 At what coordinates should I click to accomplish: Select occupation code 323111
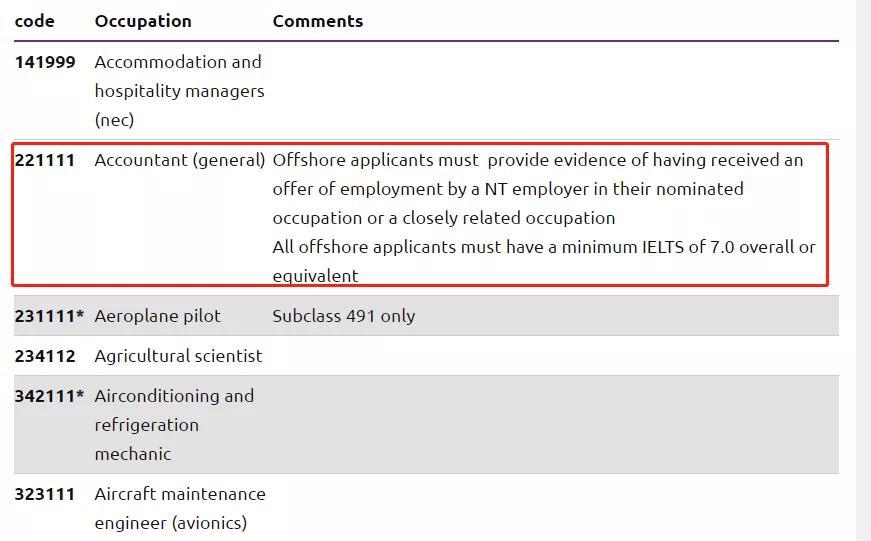coord(45,494)
